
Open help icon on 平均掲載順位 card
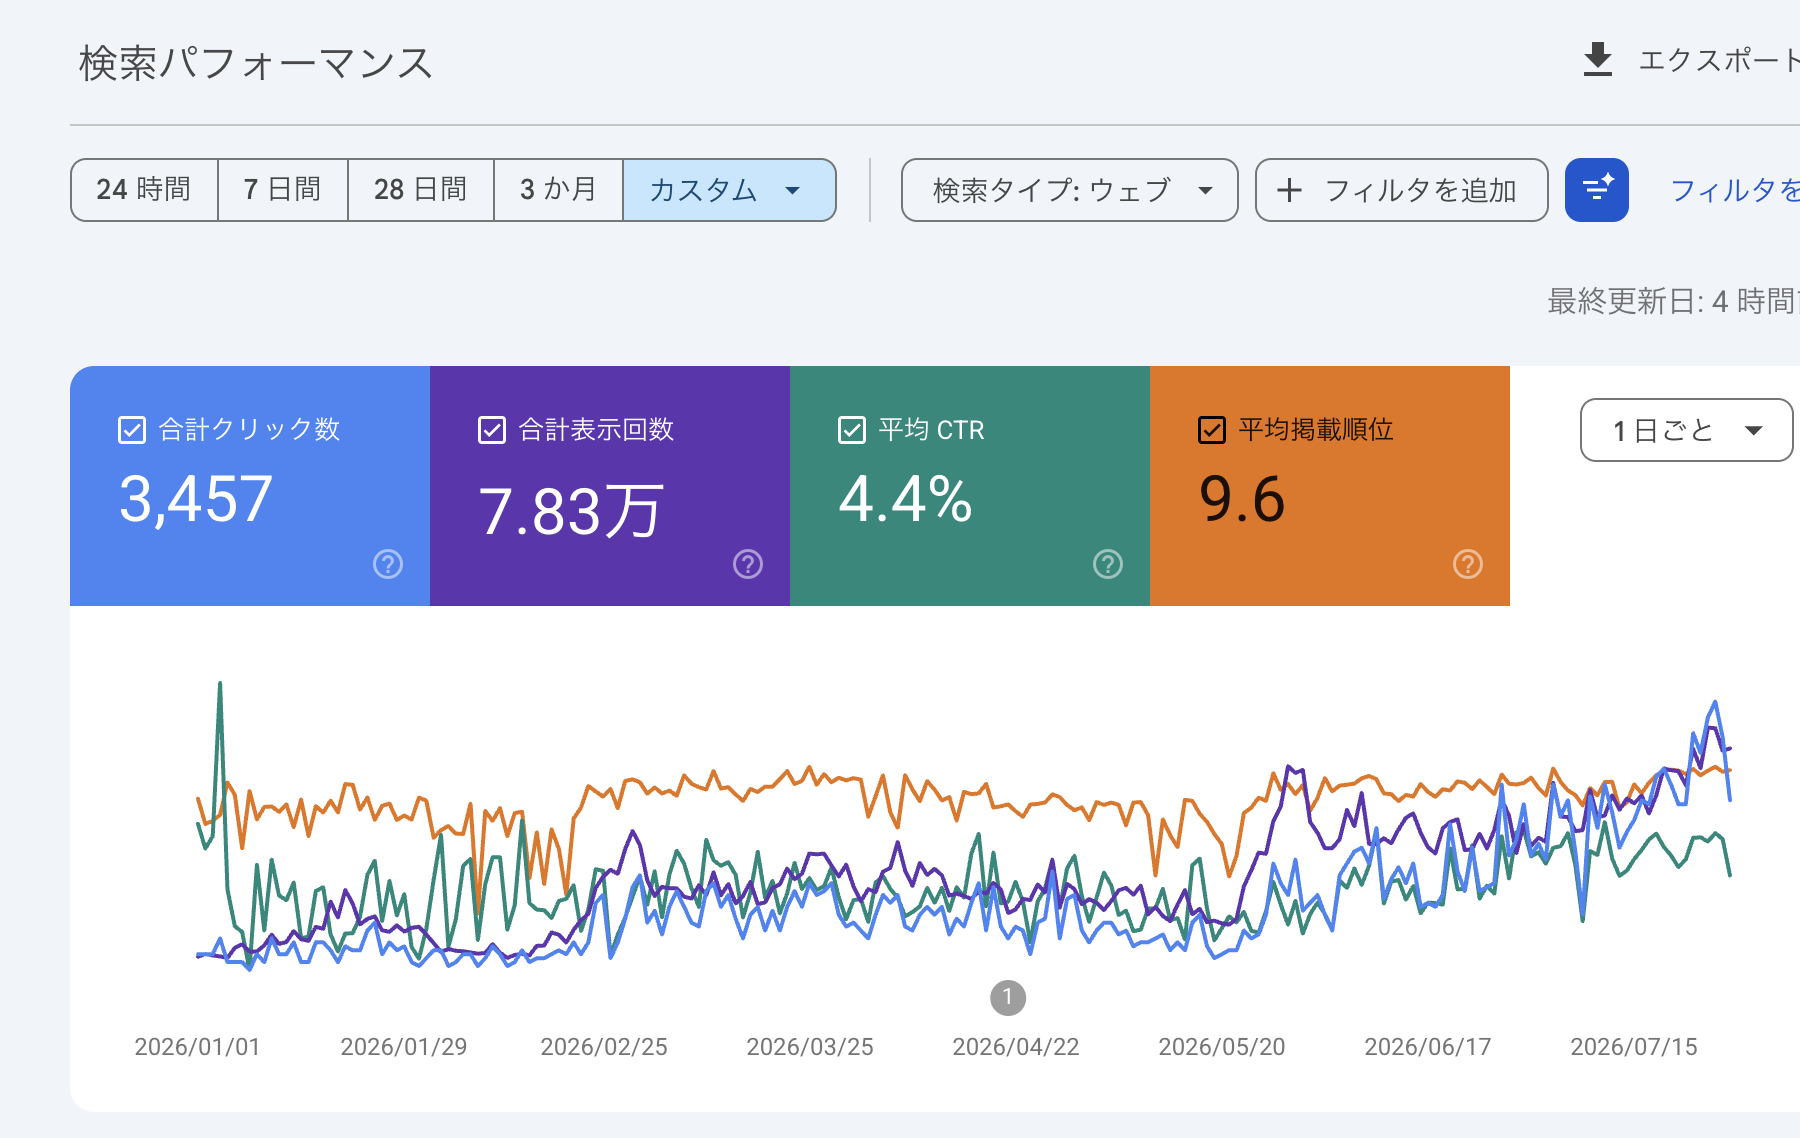click(1468, 564)
